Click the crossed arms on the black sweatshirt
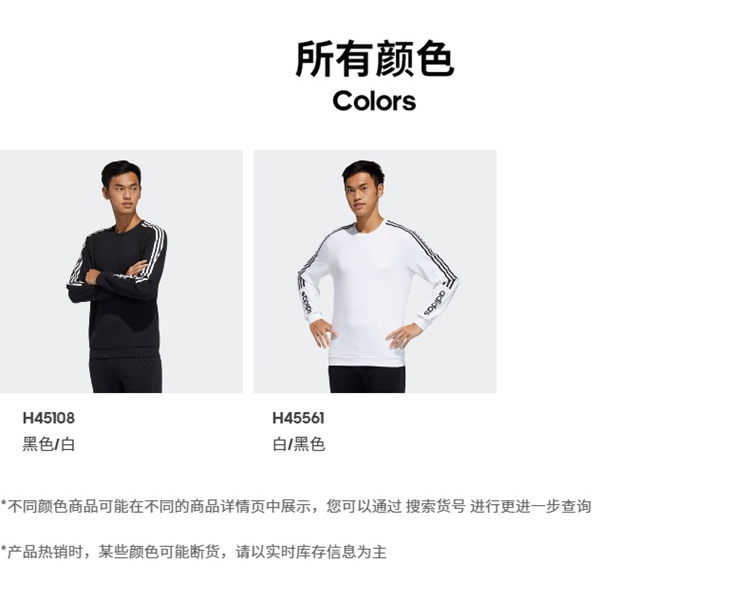This screenshot has width=750, height=601. point(117,278)
